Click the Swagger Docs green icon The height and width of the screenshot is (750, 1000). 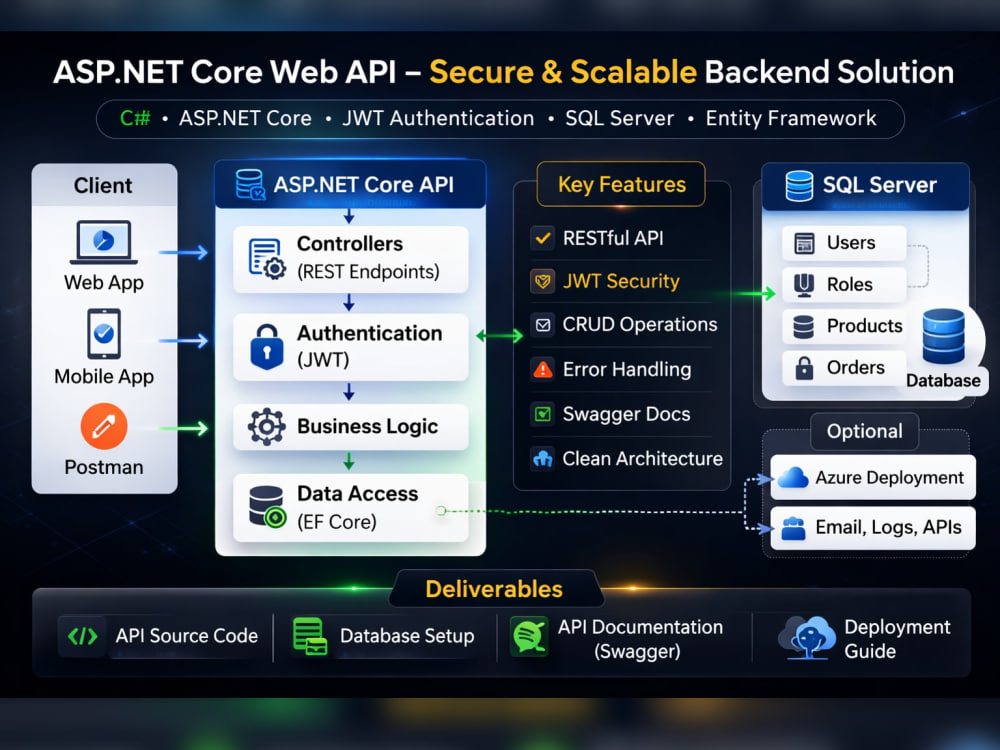coord(543,415)
